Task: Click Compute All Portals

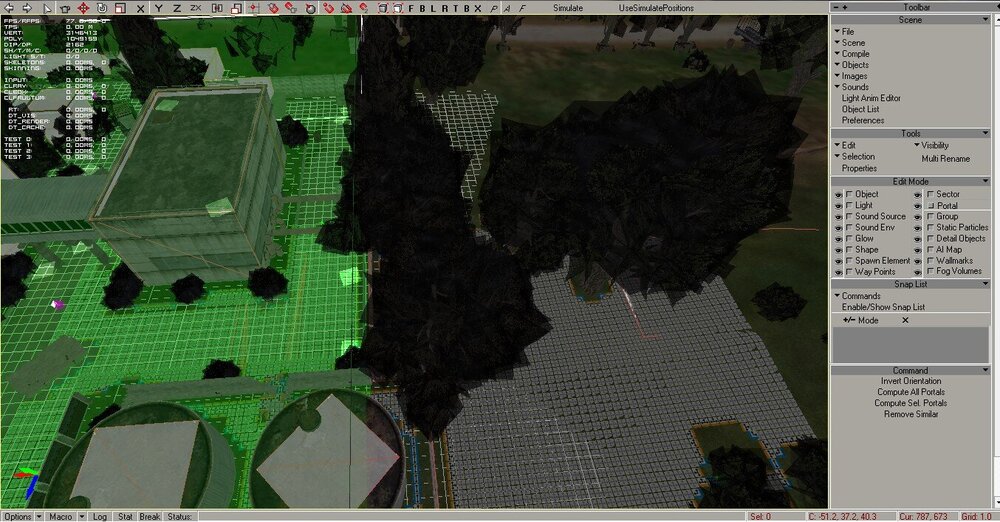Action: (911, 392)
